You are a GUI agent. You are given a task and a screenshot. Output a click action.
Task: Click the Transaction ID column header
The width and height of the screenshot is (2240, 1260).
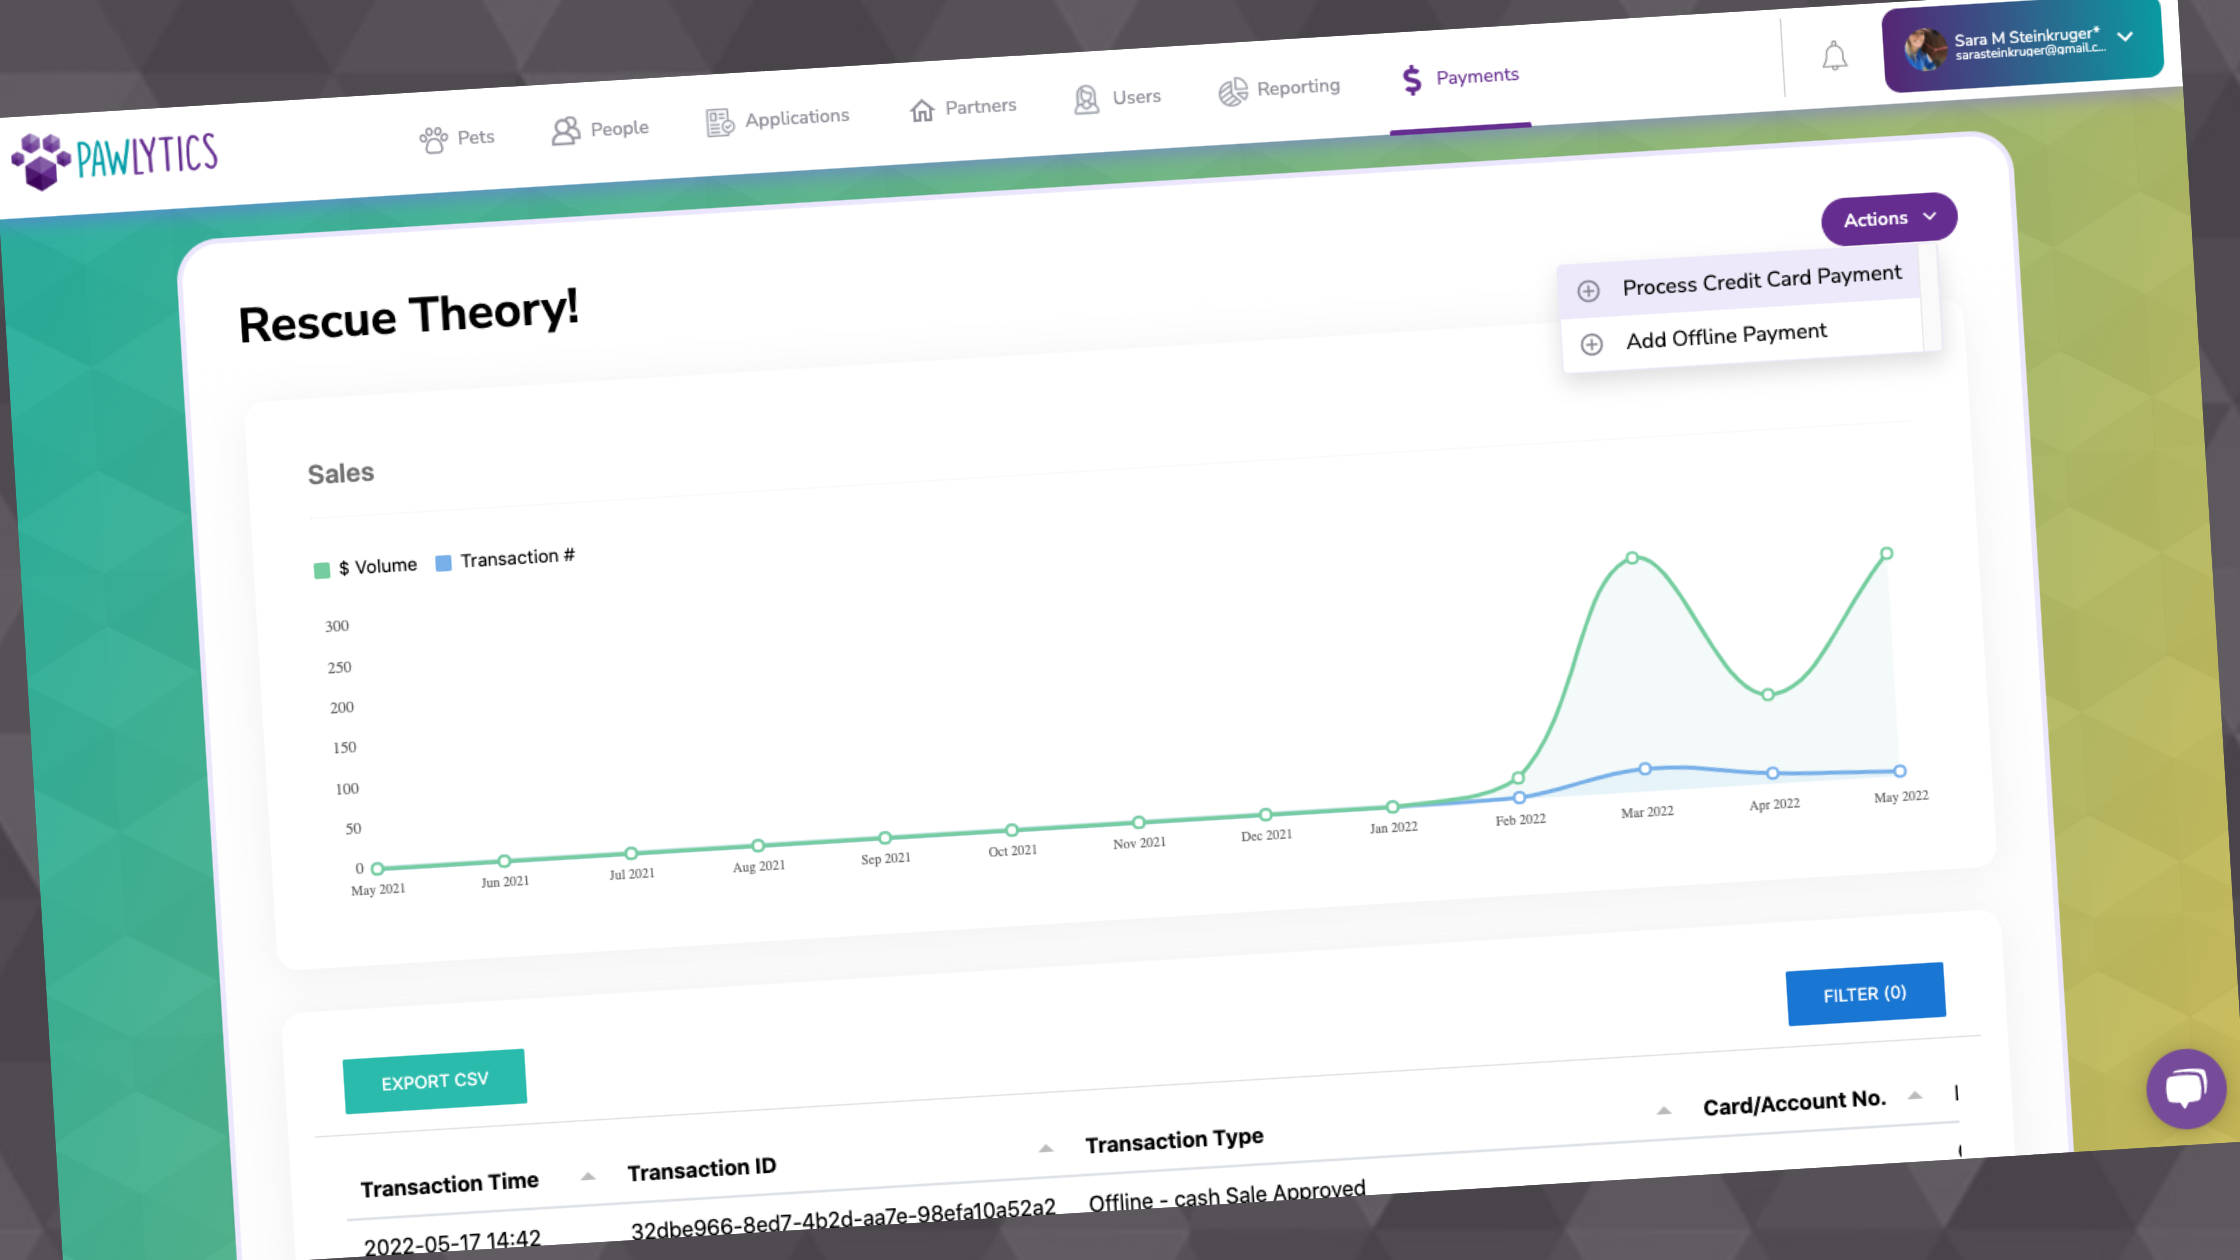(x=702, y=1169)
